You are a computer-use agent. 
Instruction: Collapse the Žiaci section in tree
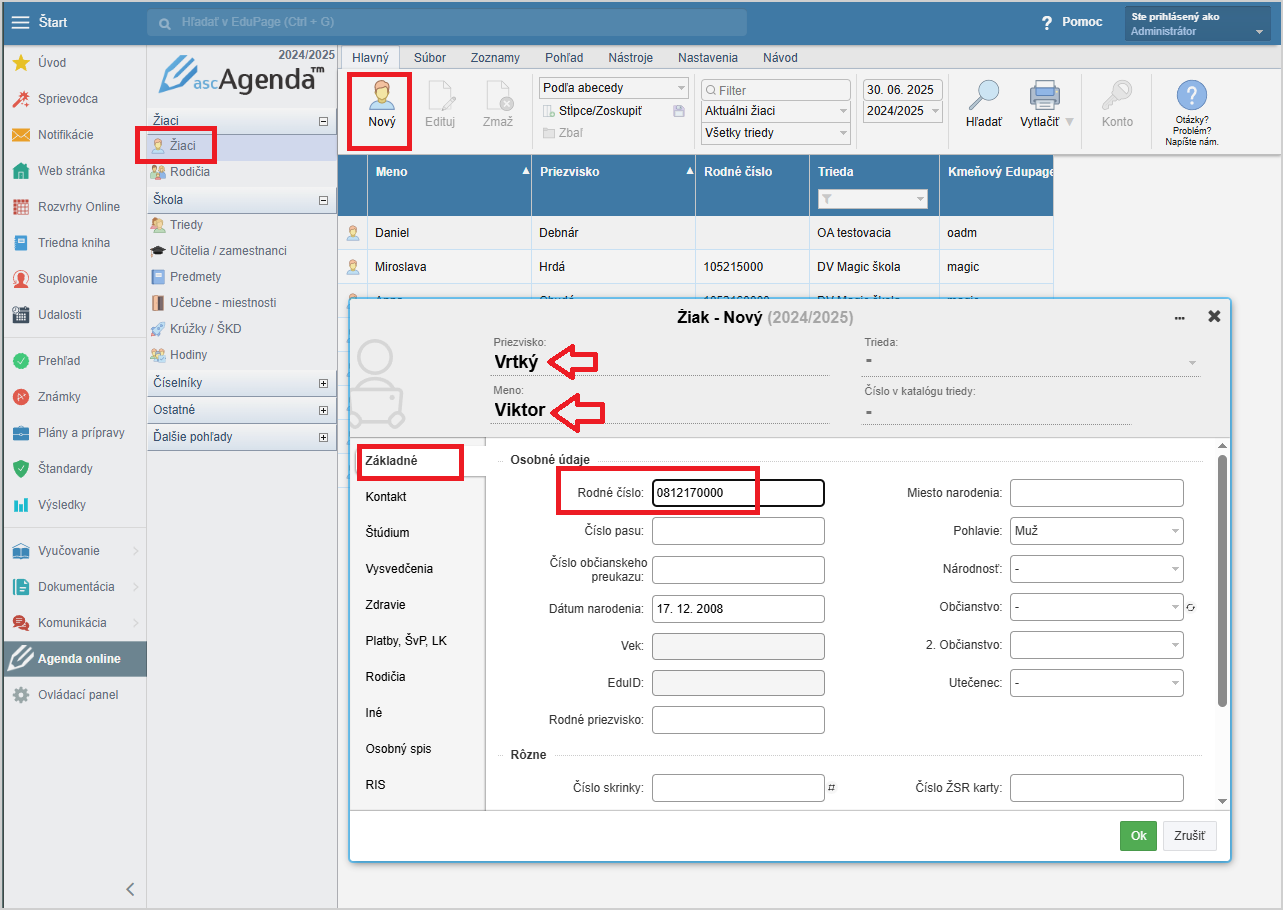(x=323, y=121)
